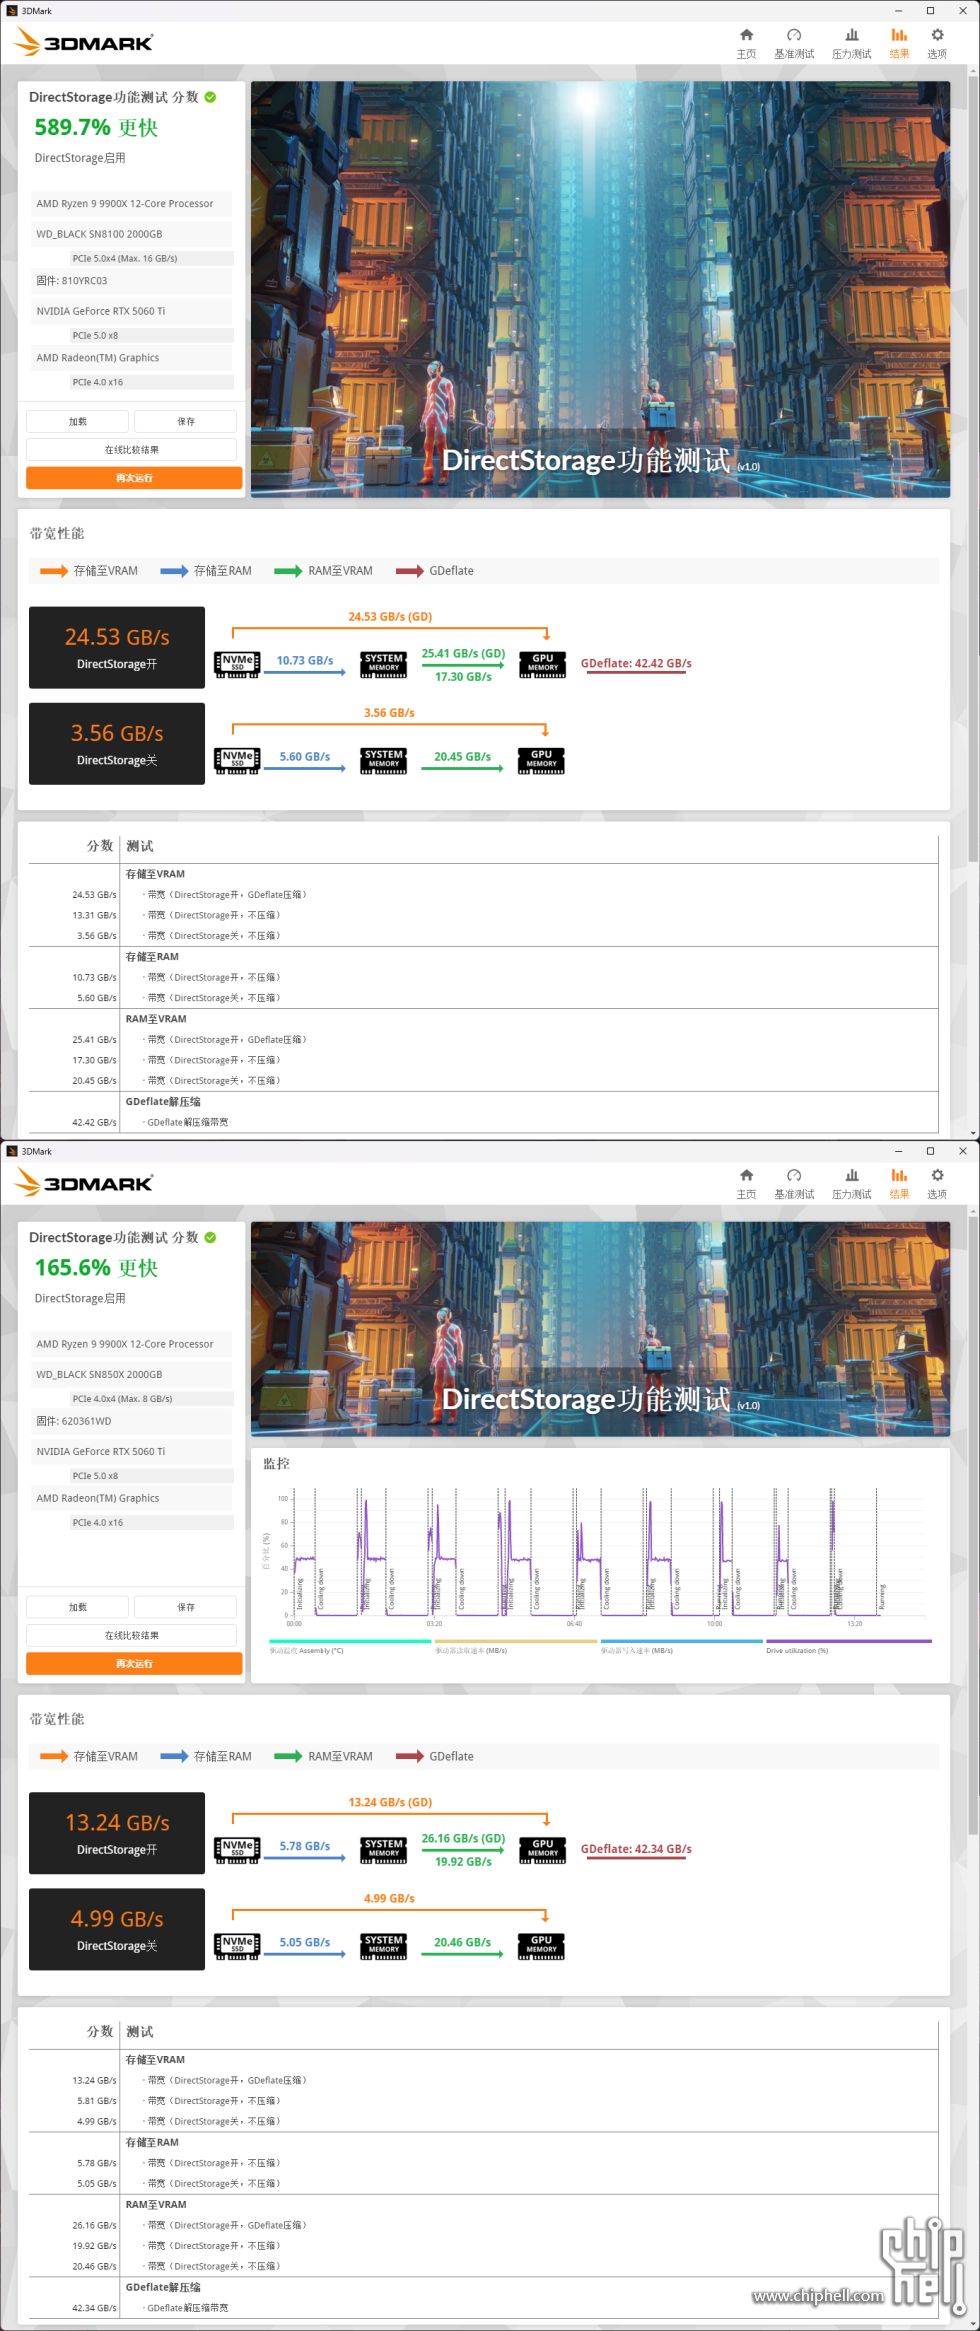
Task: Toggle the blue drive write rate legend bar
Action: [682, 1641]
